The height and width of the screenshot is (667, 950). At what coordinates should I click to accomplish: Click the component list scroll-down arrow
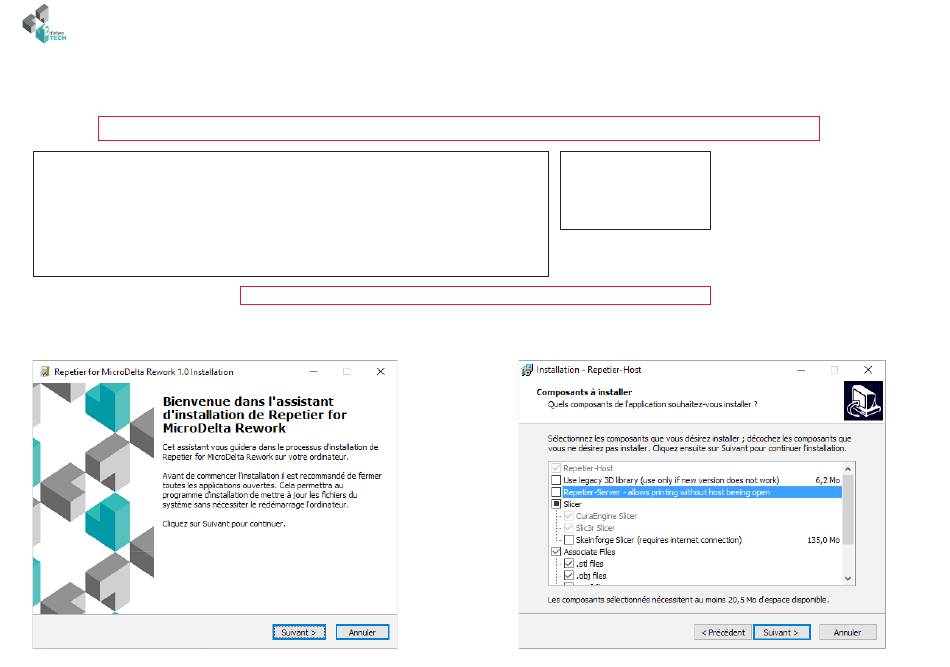848,579
